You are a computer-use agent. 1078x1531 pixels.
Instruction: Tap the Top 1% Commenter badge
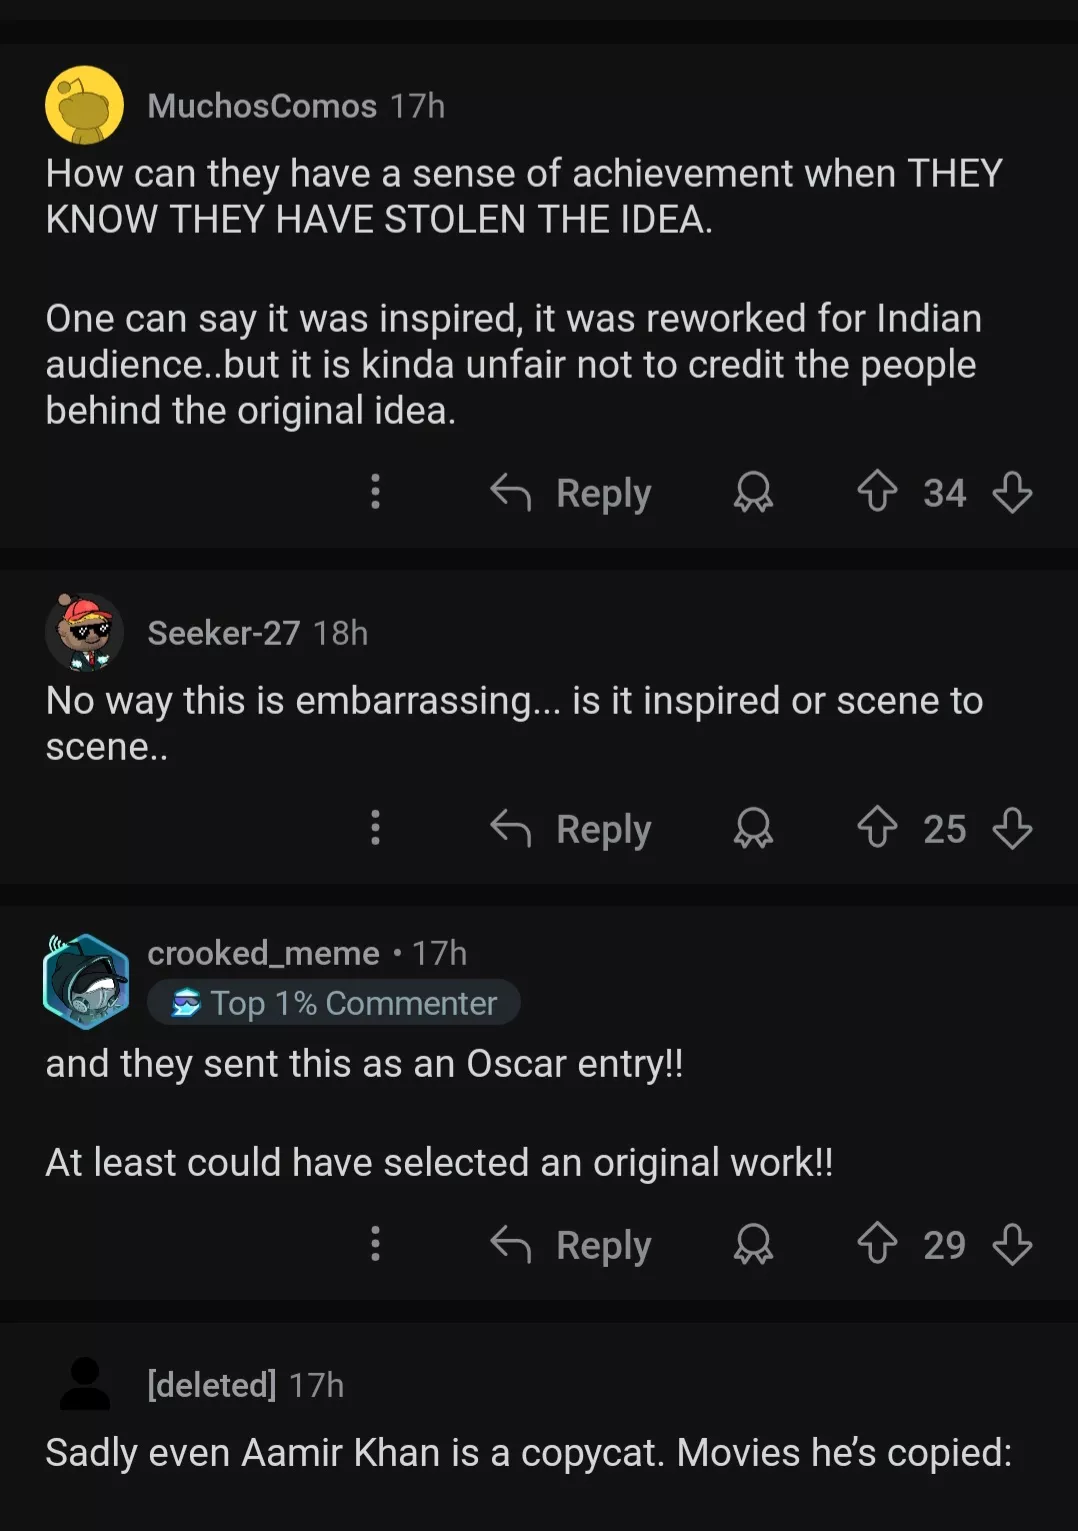334,1003
